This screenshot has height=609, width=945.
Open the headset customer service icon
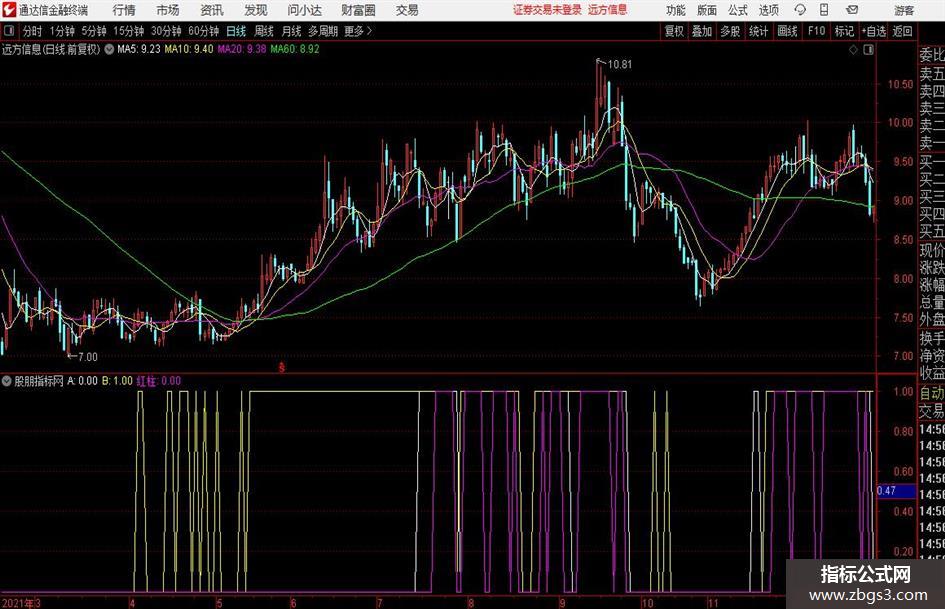(x=800, y=10)
